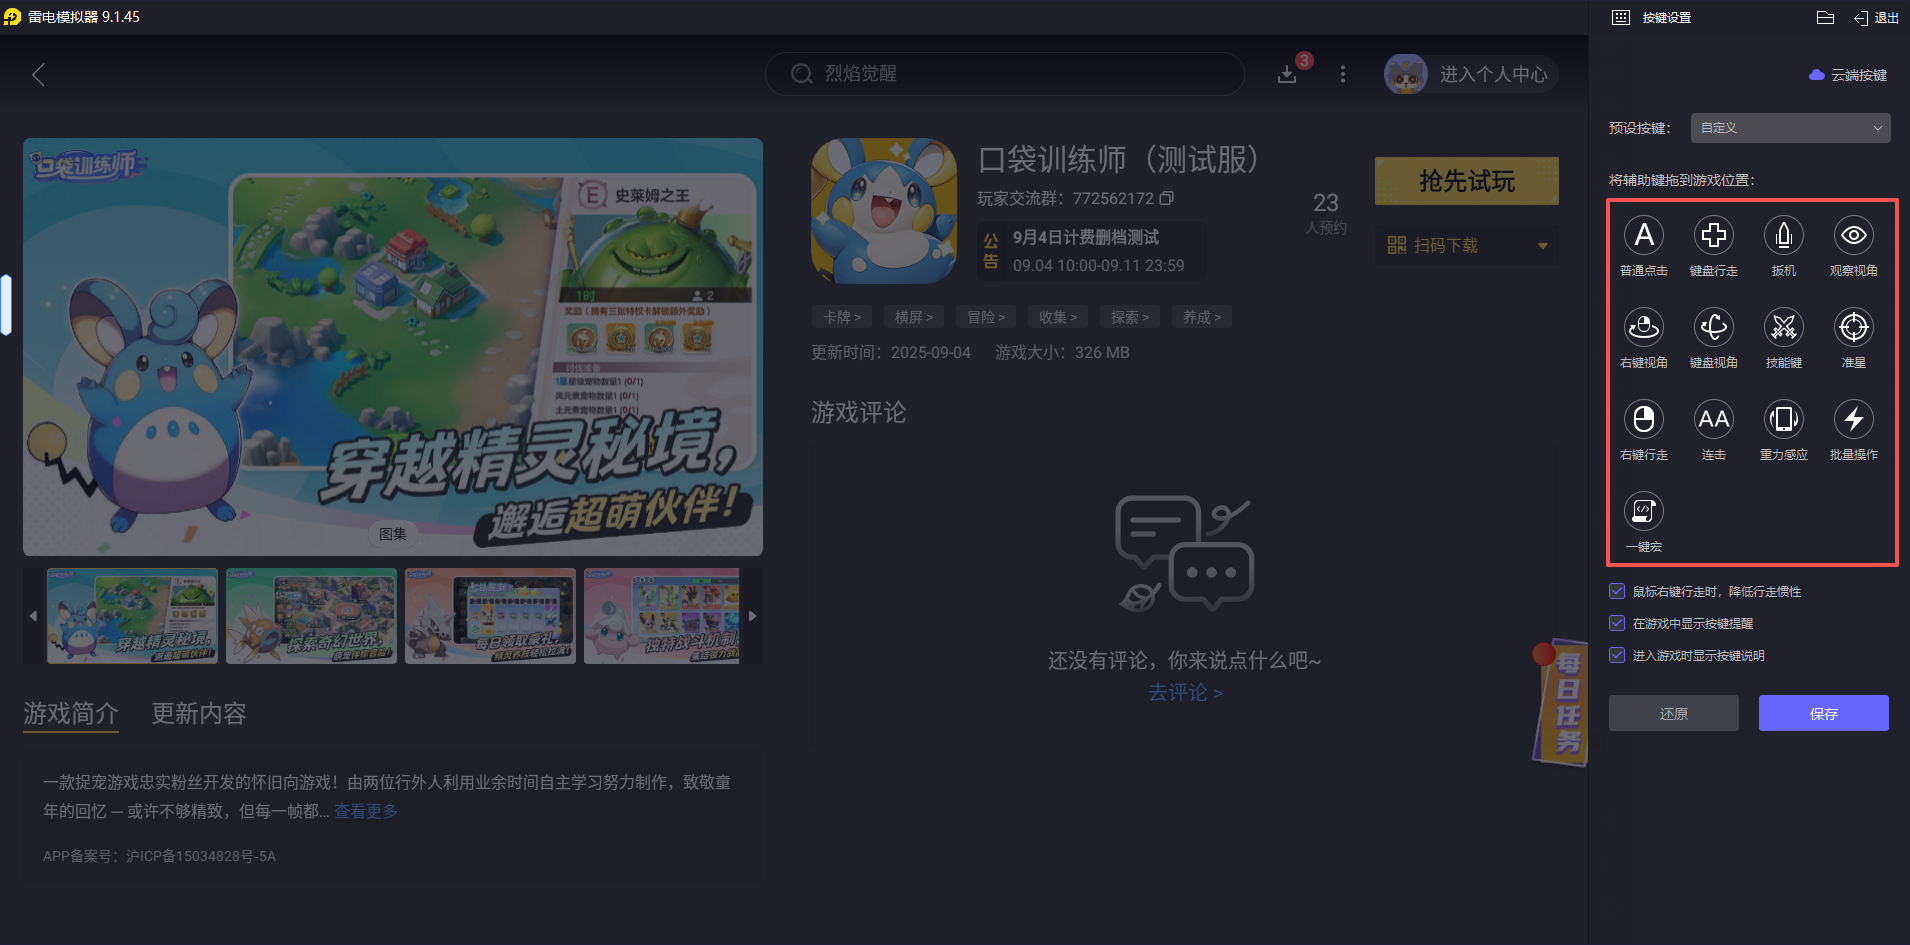Switch to the 更新内容 tab

tap(199, 713)
